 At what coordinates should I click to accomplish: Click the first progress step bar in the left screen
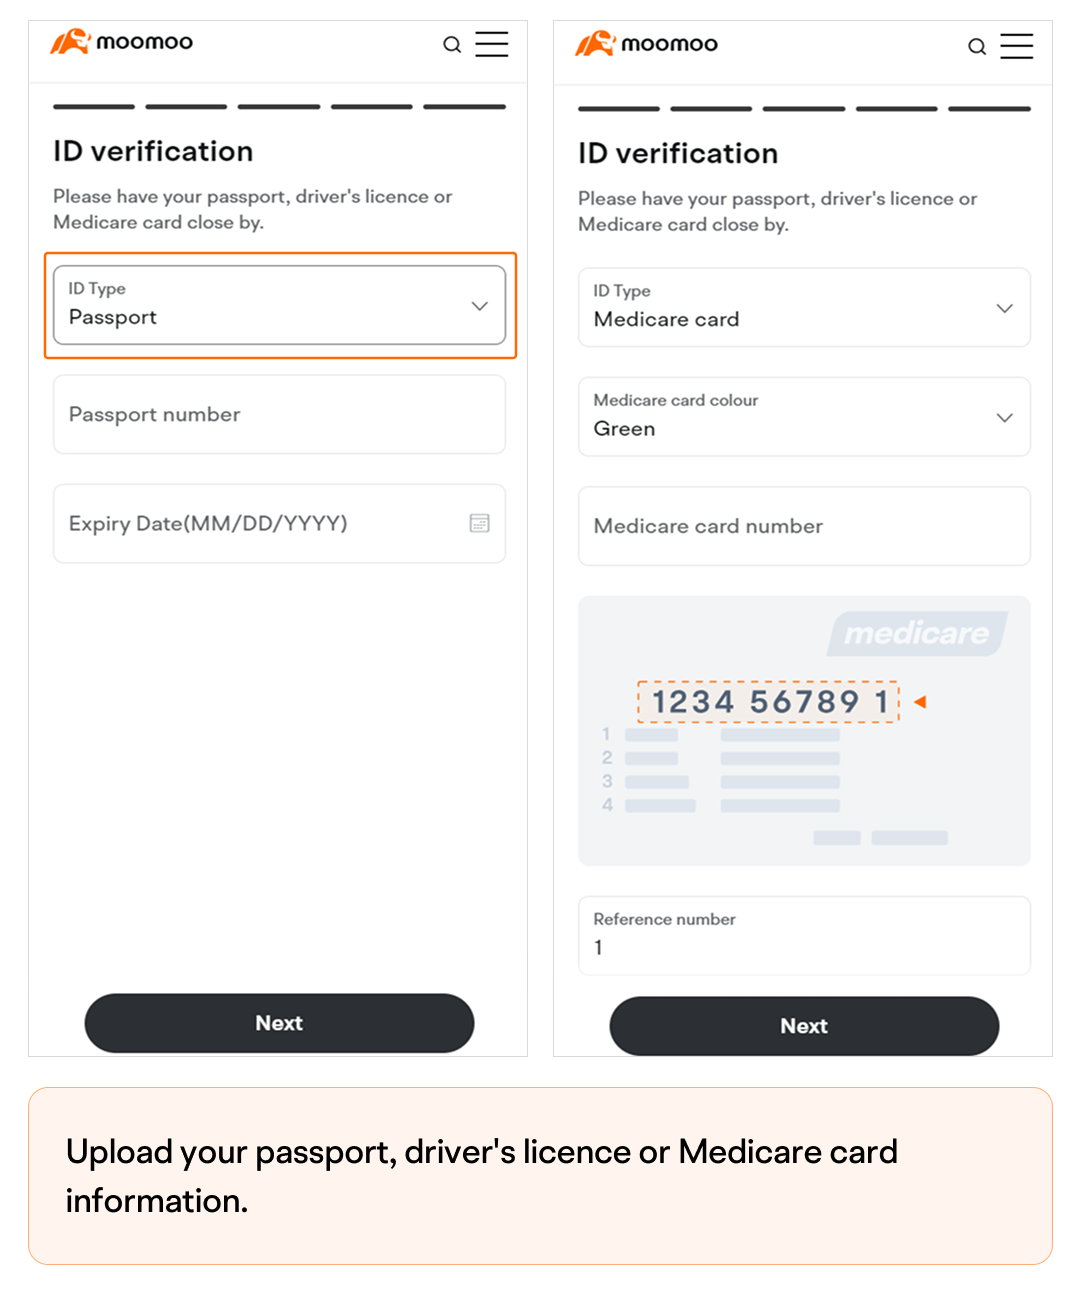point(94,106)
